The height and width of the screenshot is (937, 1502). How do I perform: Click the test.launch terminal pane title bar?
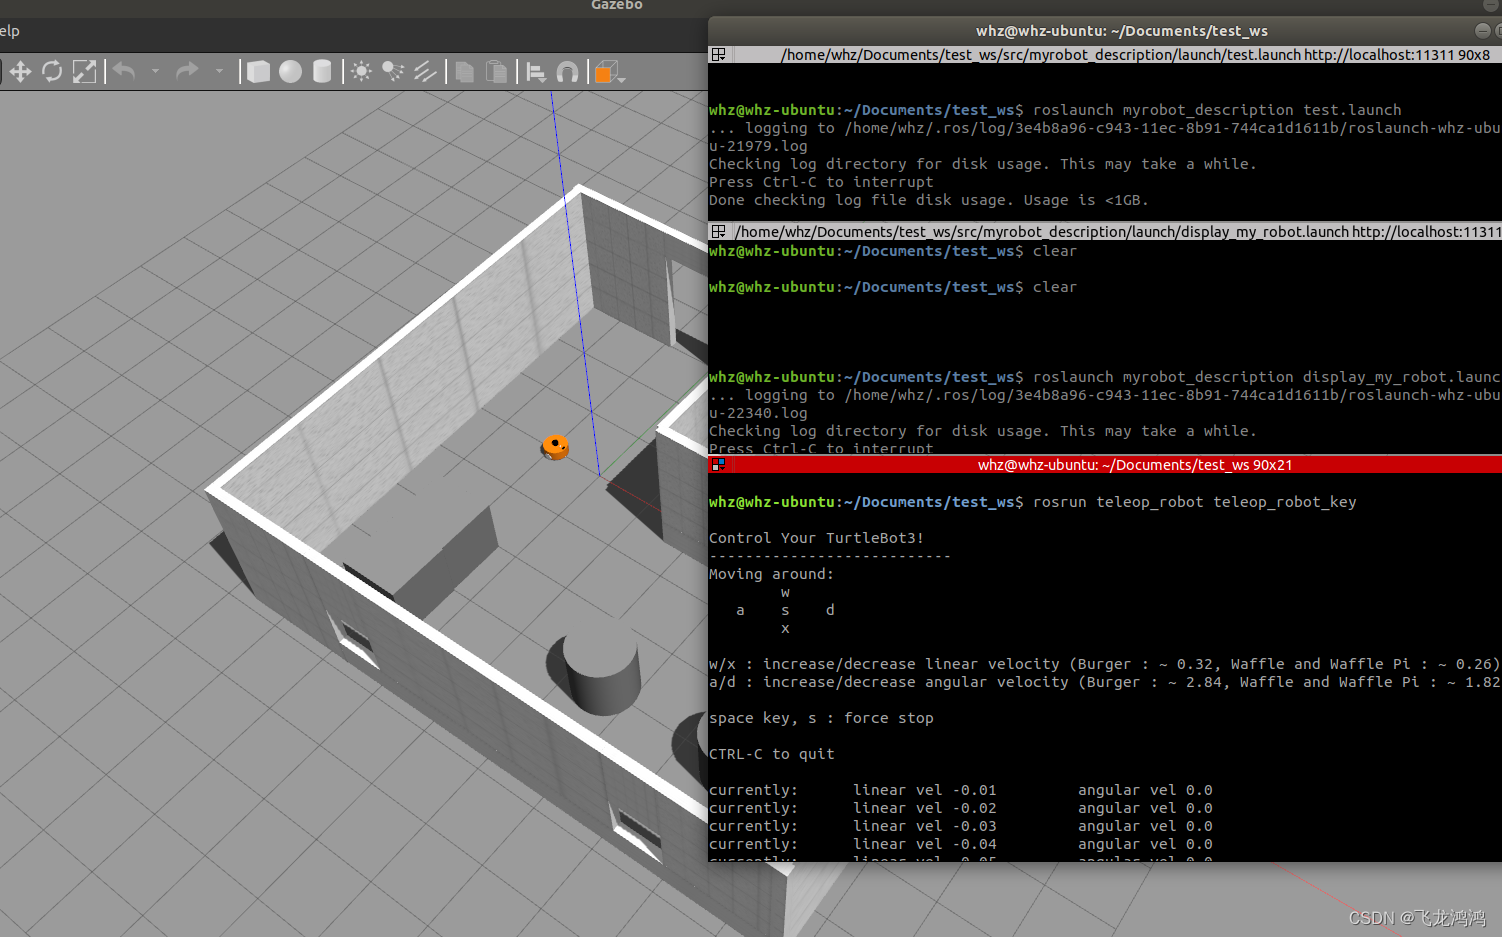1105,55
